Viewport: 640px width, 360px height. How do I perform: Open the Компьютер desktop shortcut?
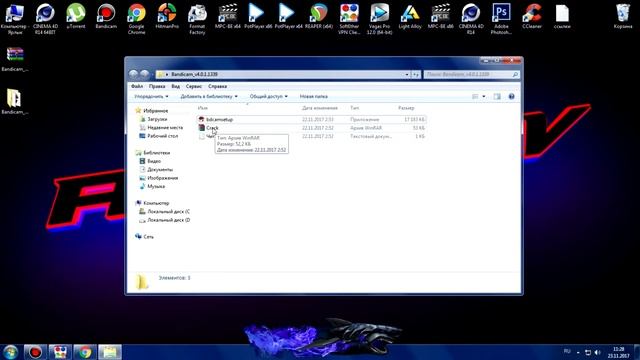coord(14,18)
